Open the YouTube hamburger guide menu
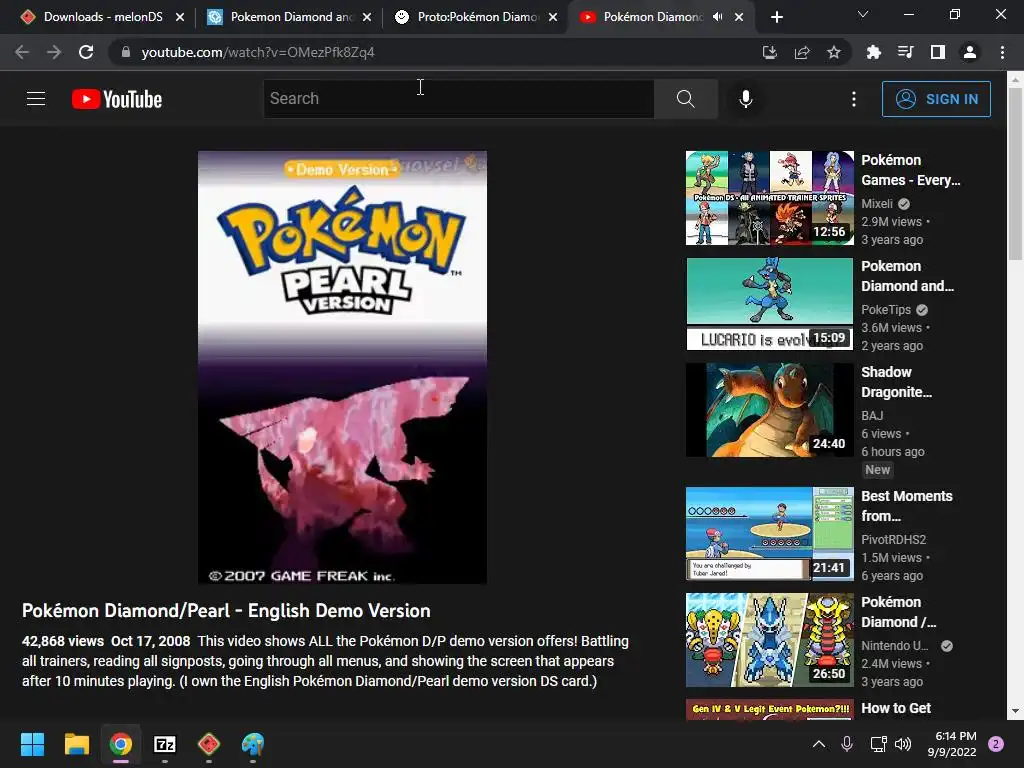The image size is (1024, 768). coord(36,99)
